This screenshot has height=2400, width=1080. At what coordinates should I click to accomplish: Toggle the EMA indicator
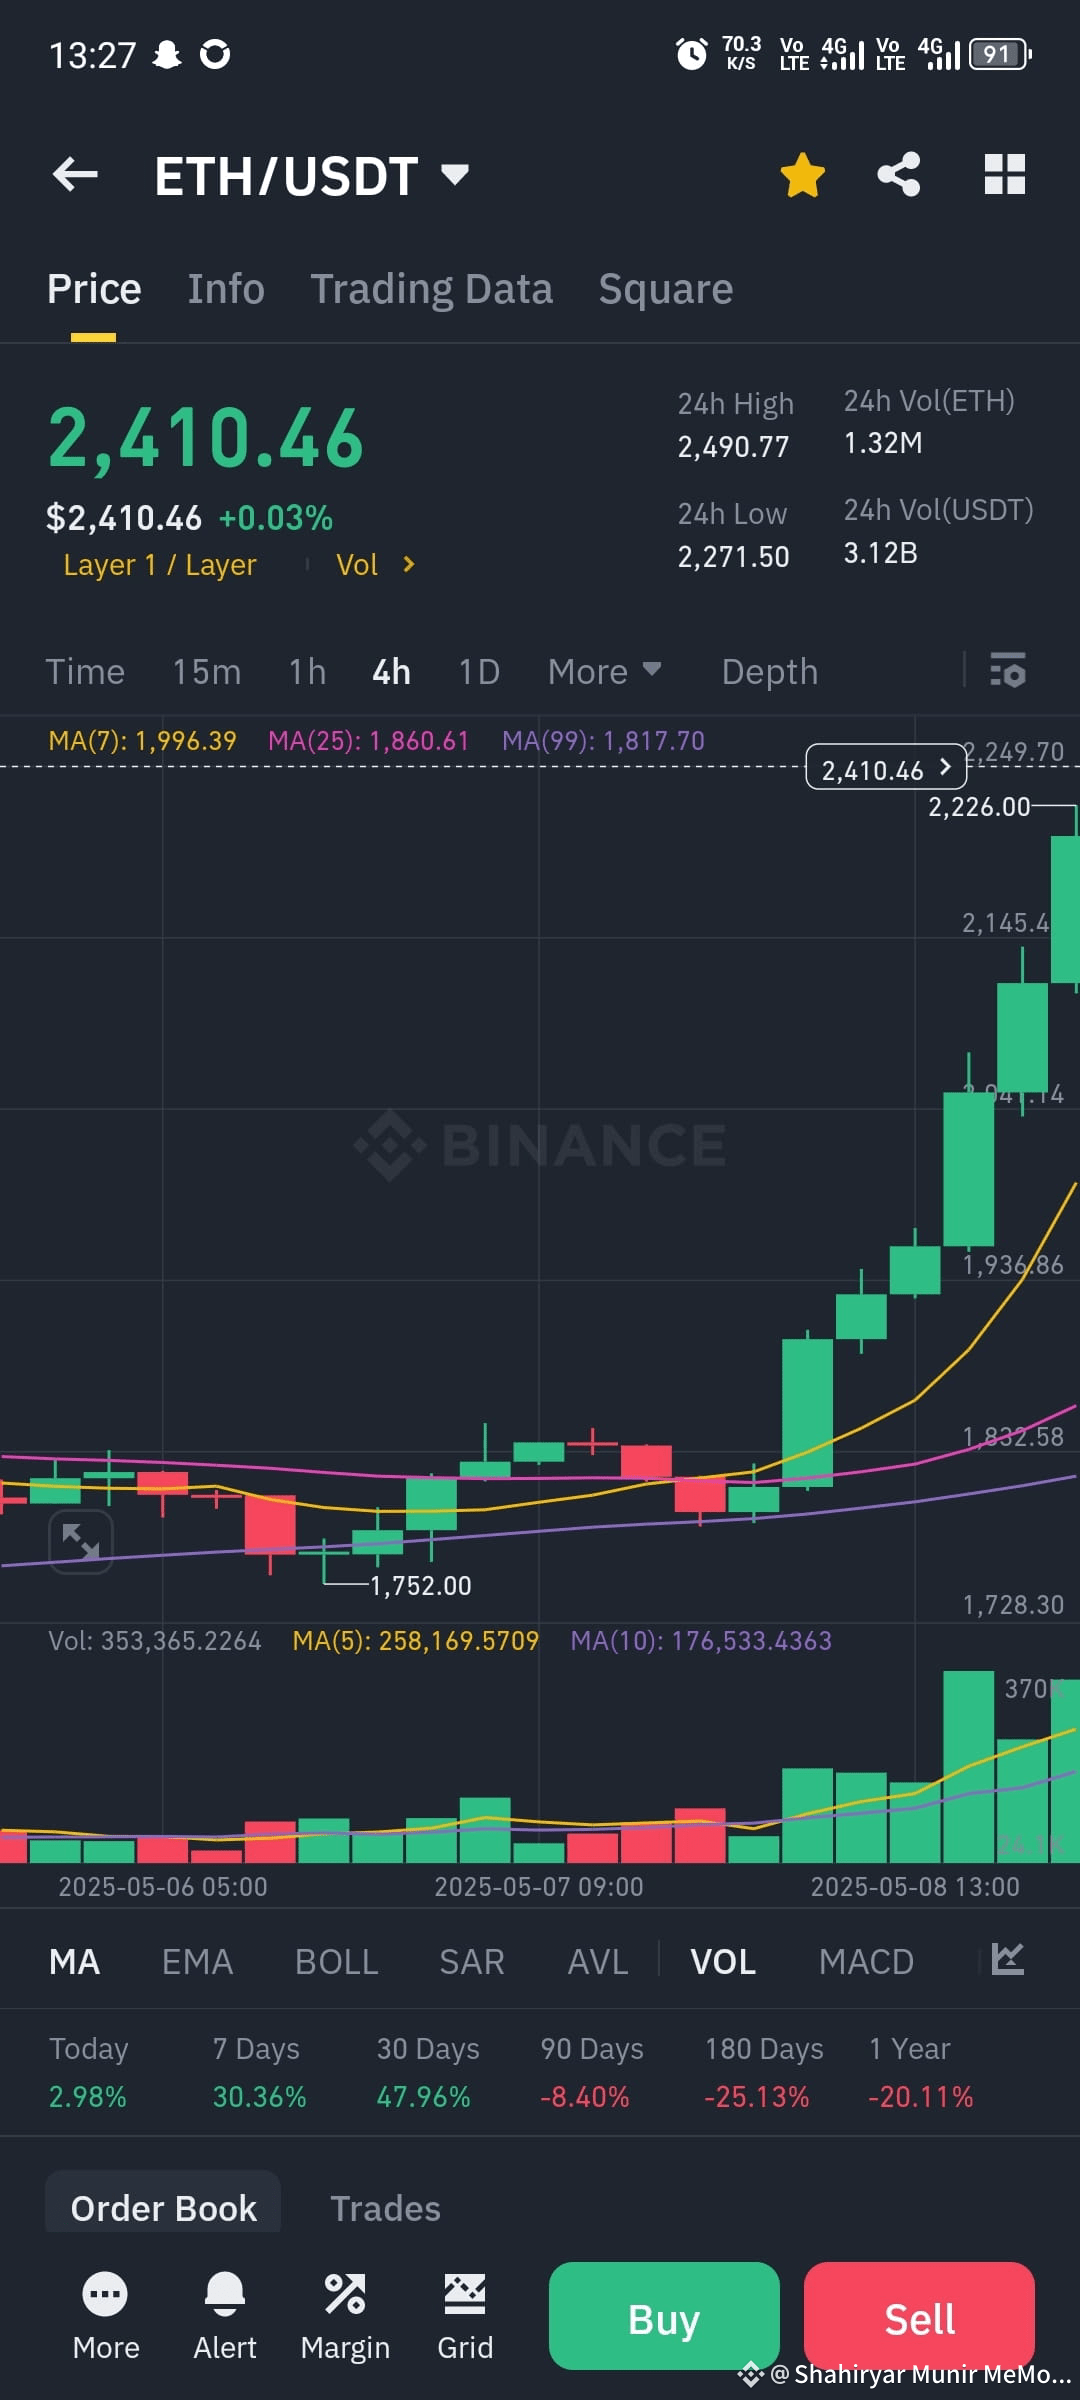click(197, 1961)
